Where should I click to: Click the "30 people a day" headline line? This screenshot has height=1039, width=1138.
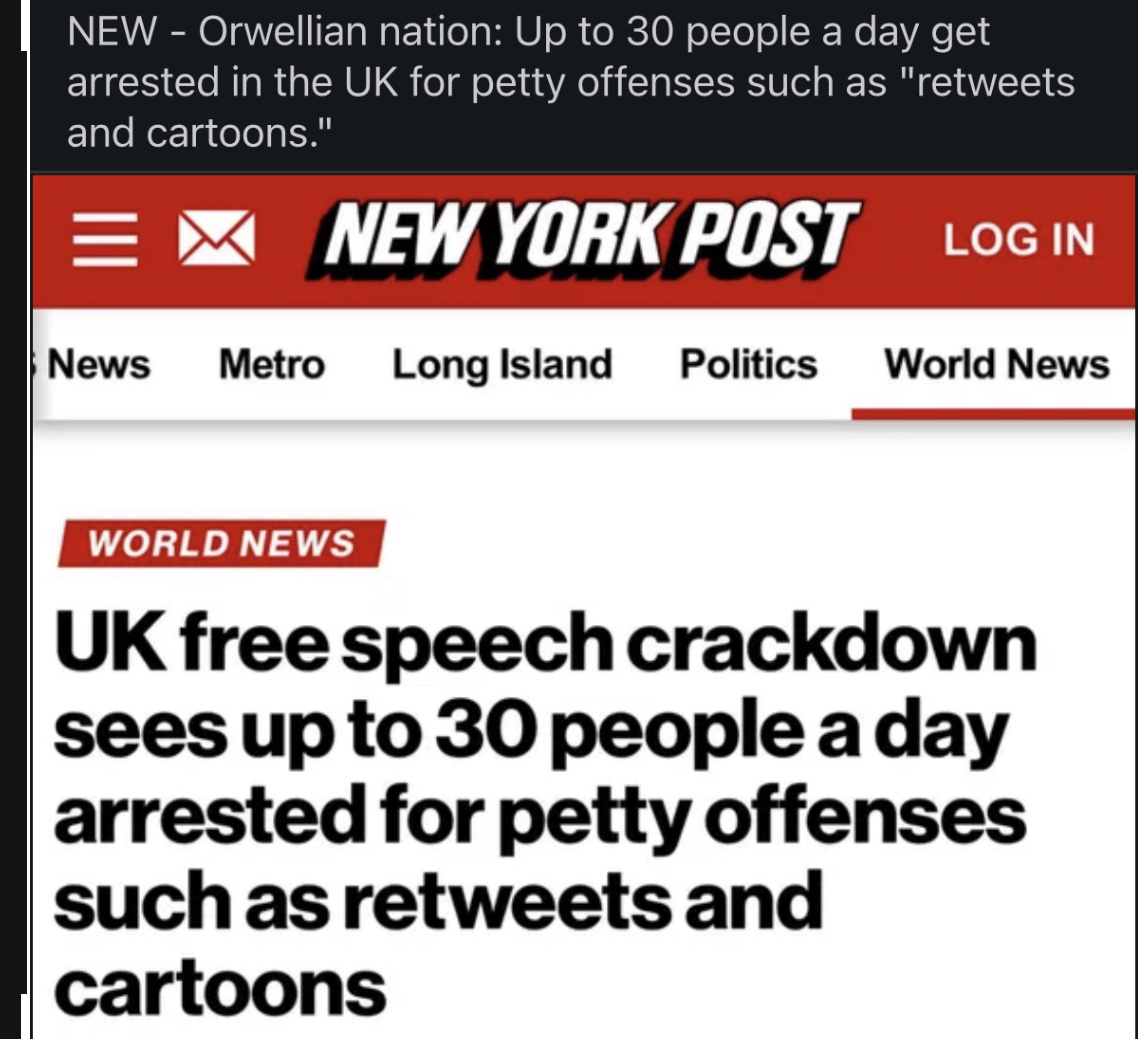[x=530, y=731]
